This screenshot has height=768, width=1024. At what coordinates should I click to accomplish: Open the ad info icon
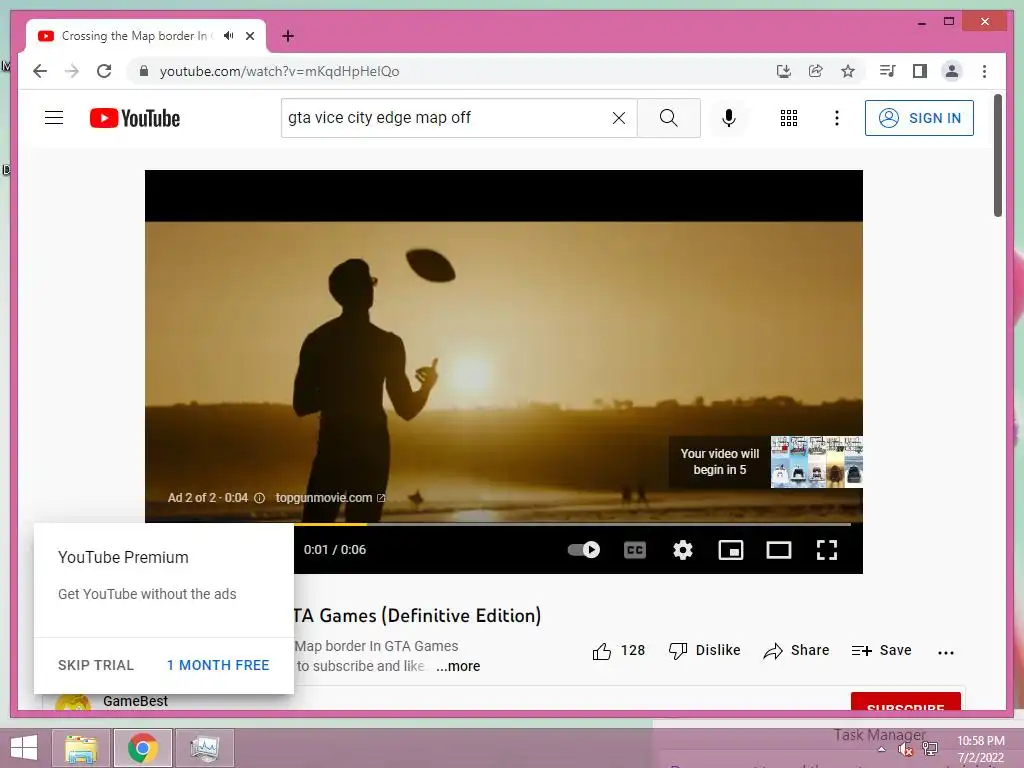259,498
